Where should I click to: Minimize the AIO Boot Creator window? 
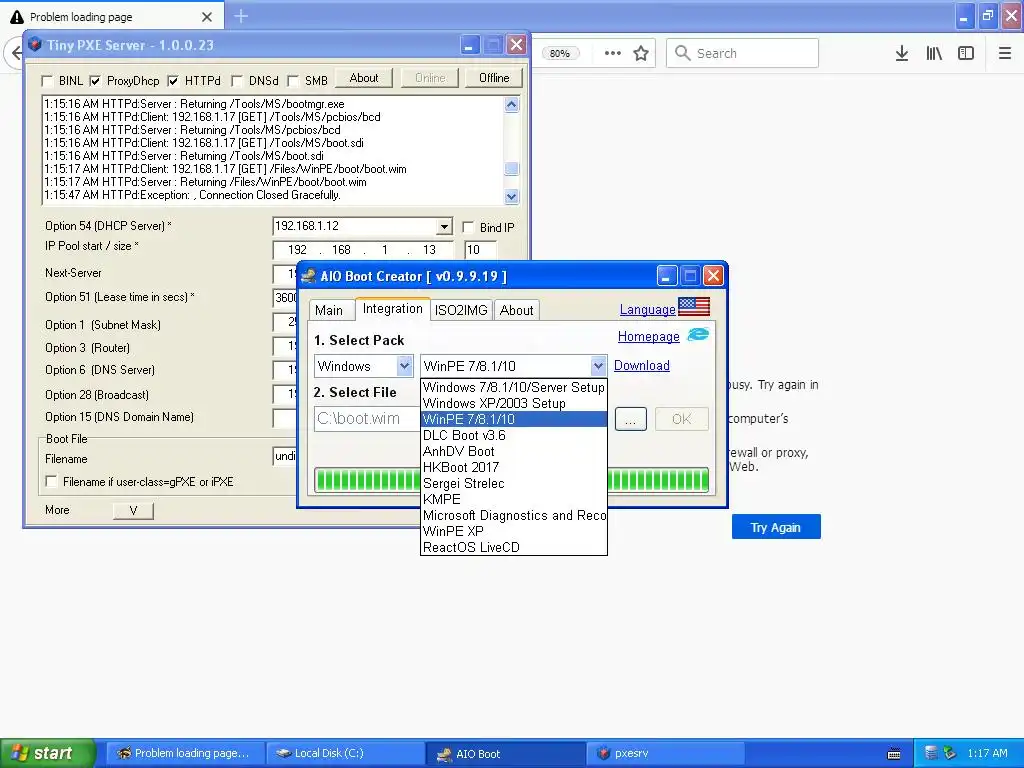tap(666, 276)
